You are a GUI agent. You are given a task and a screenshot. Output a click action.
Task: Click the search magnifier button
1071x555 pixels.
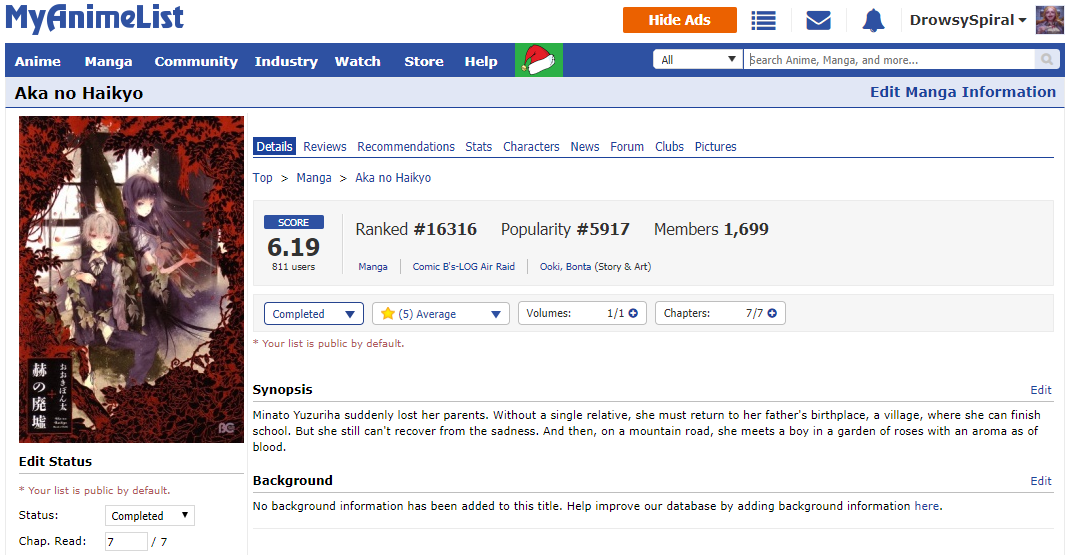pos(1046,59)
